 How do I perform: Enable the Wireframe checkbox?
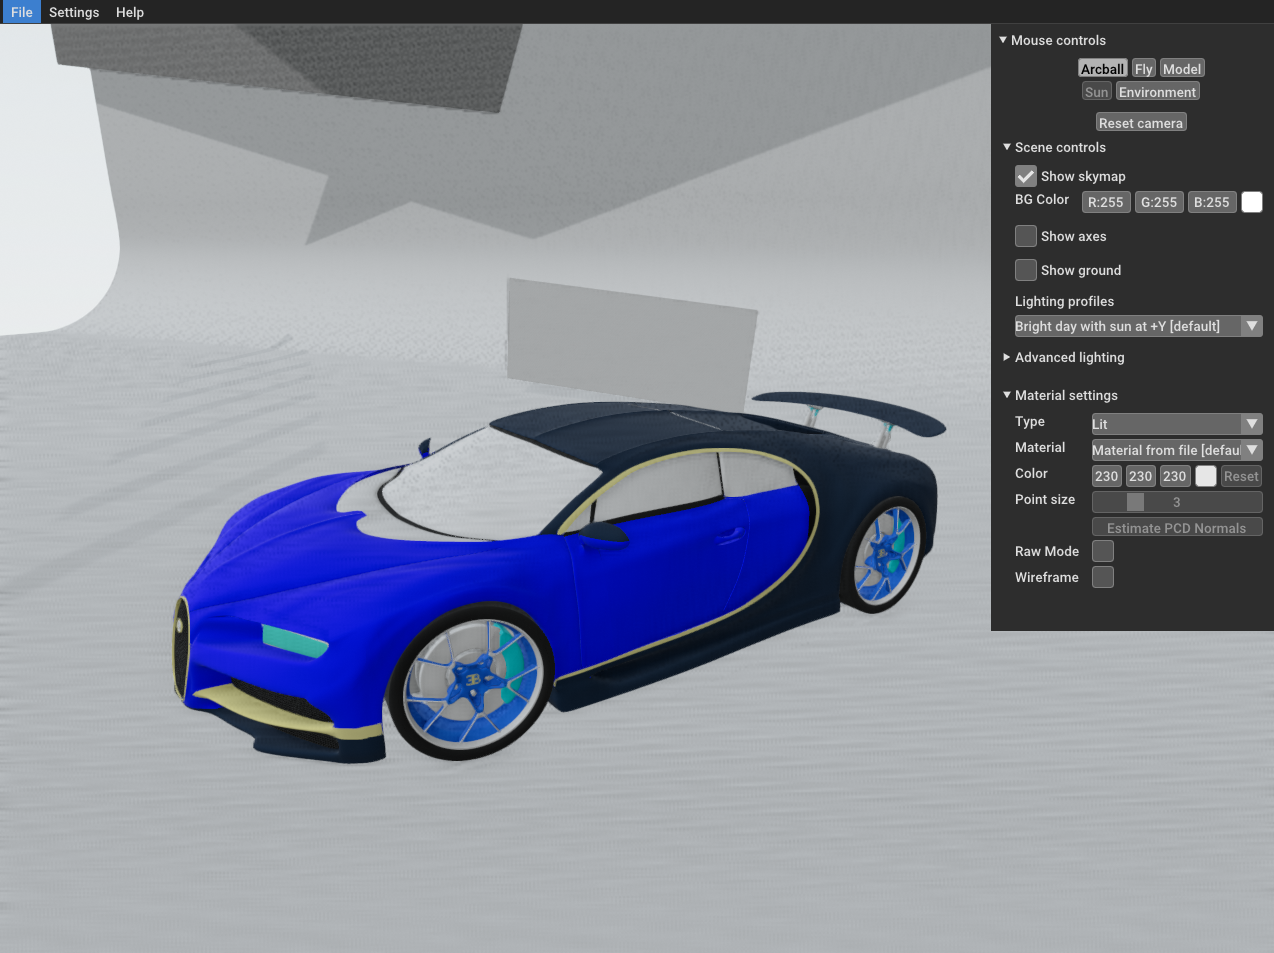pos(1103,577)
